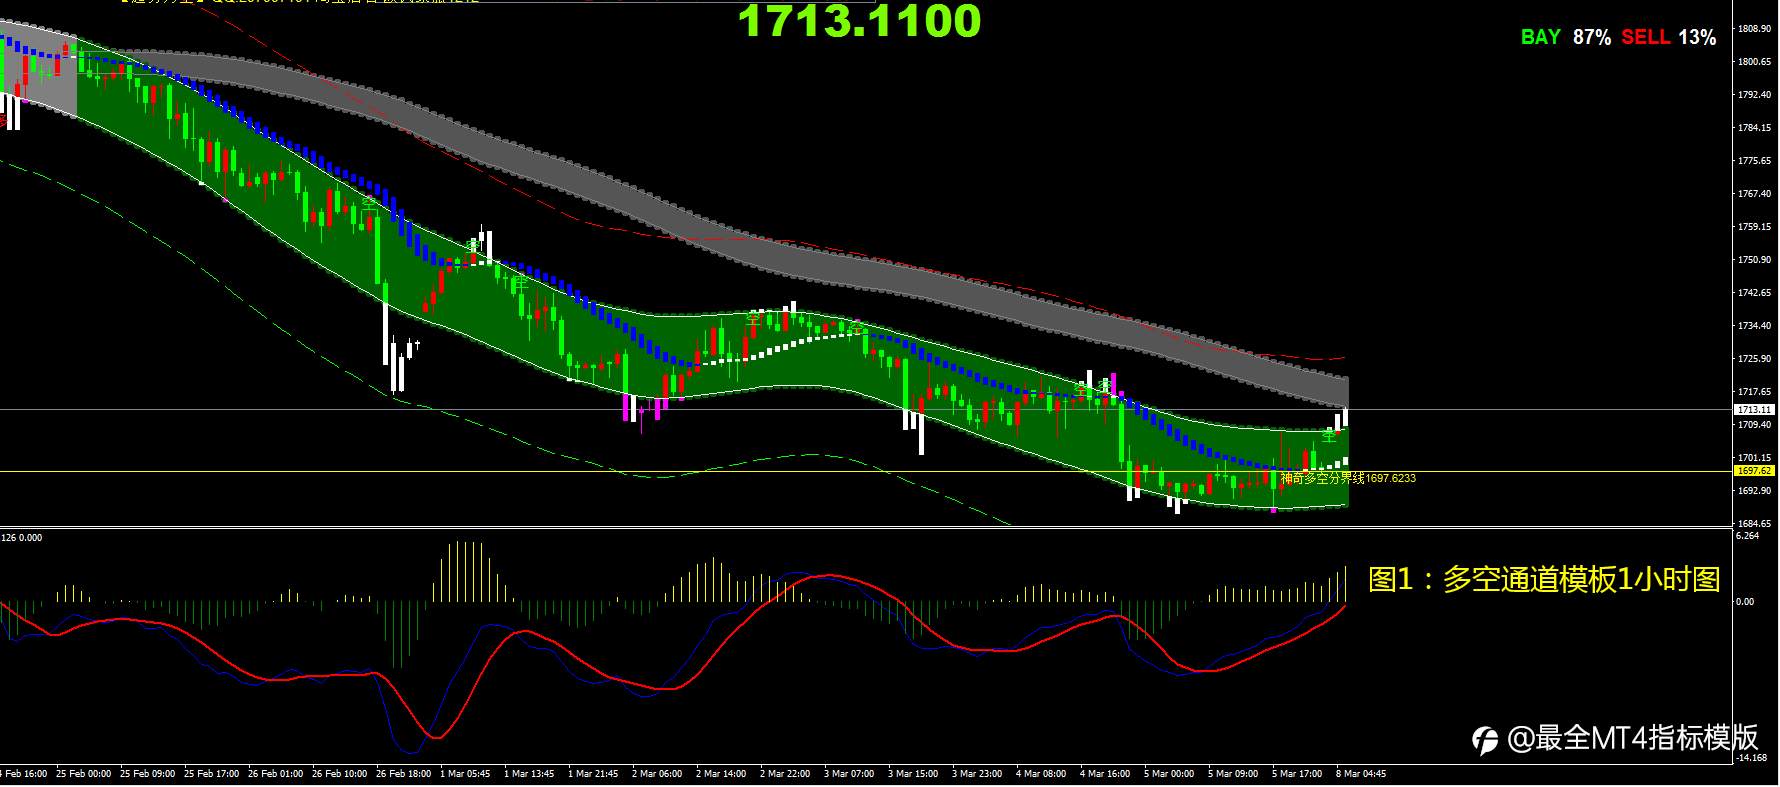Select the 4 Mar 16:00 time axis label
The image size is (1780, 787).
click(x=1105, y=774)
